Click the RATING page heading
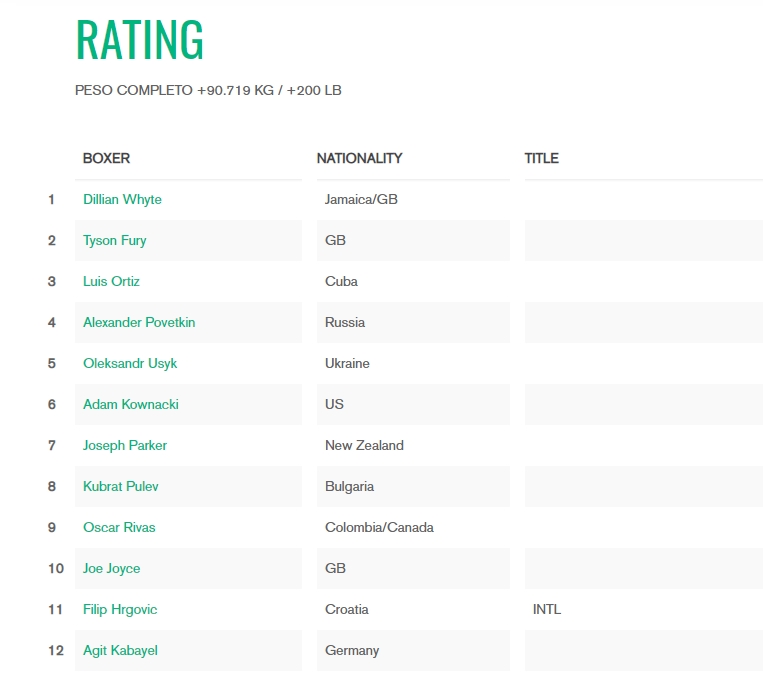Image resolution: width=763 pixels, height=681 pixels. tap(140, 39)
